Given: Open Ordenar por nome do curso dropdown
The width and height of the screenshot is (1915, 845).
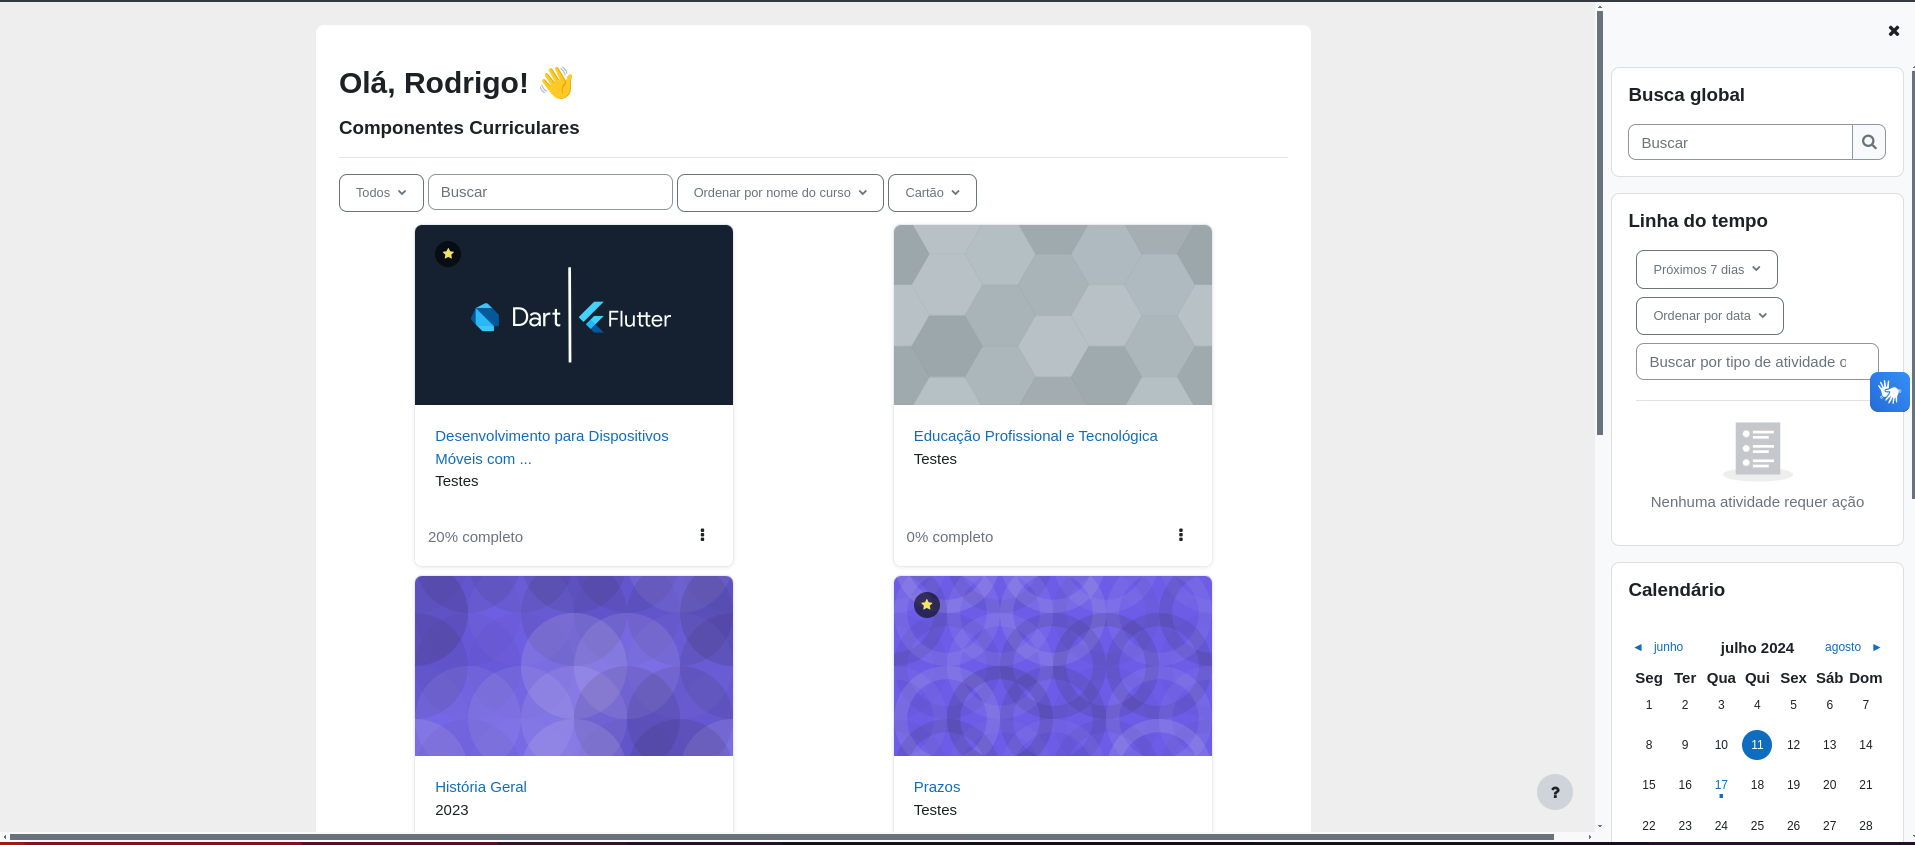Looking at the screenshot, I should pos(780,193).
